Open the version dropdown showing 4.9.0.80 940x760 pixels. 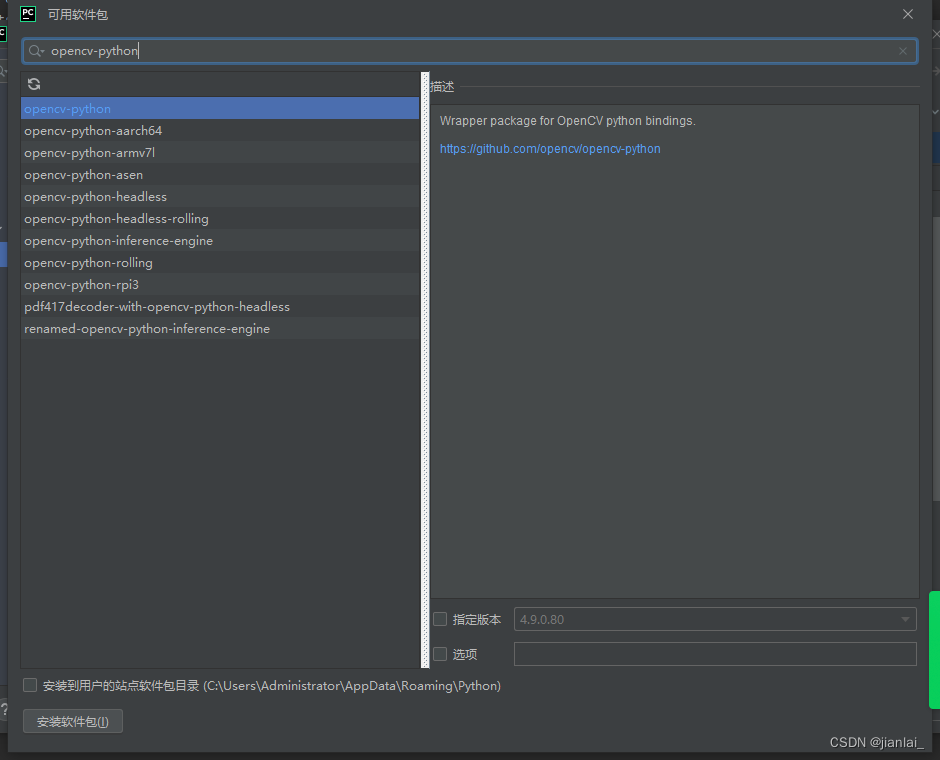click(x=905, y=619)
